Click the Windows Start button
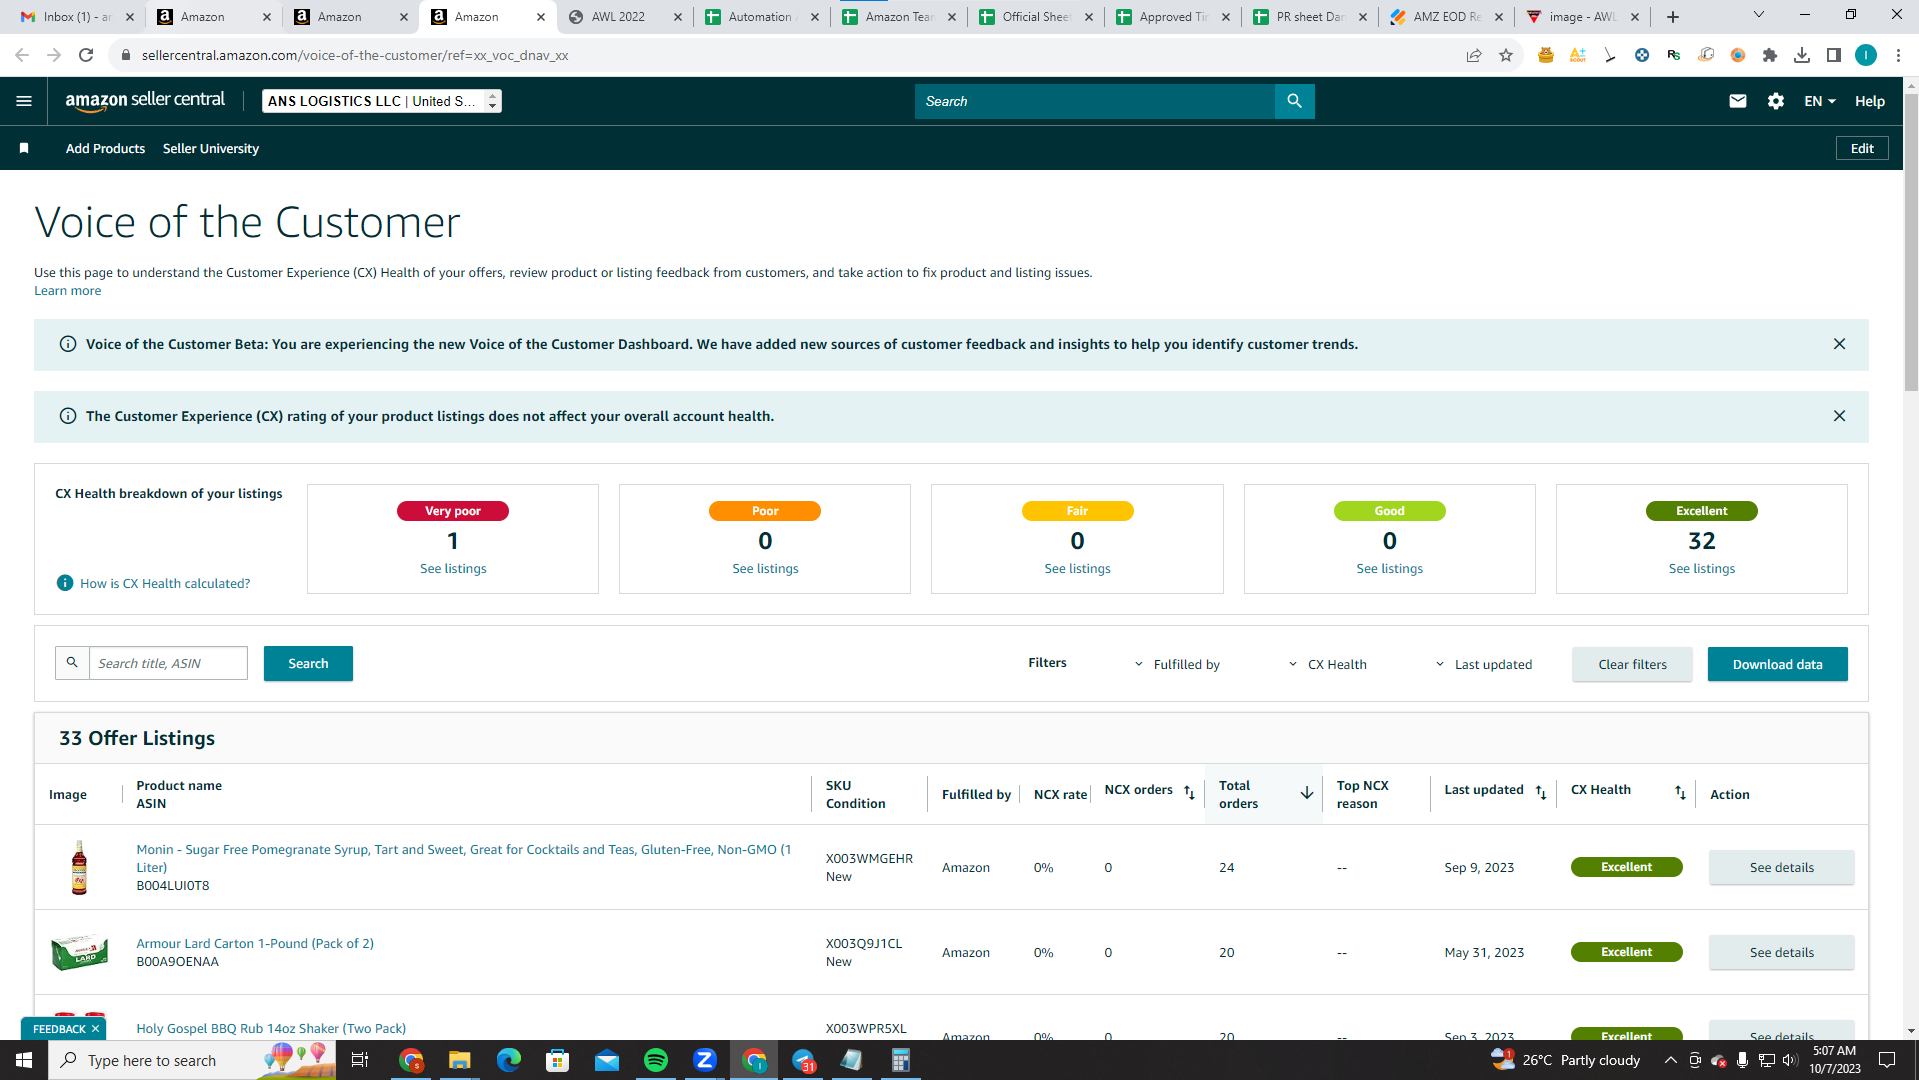1919x1080 pixels. click(24, 1060)
